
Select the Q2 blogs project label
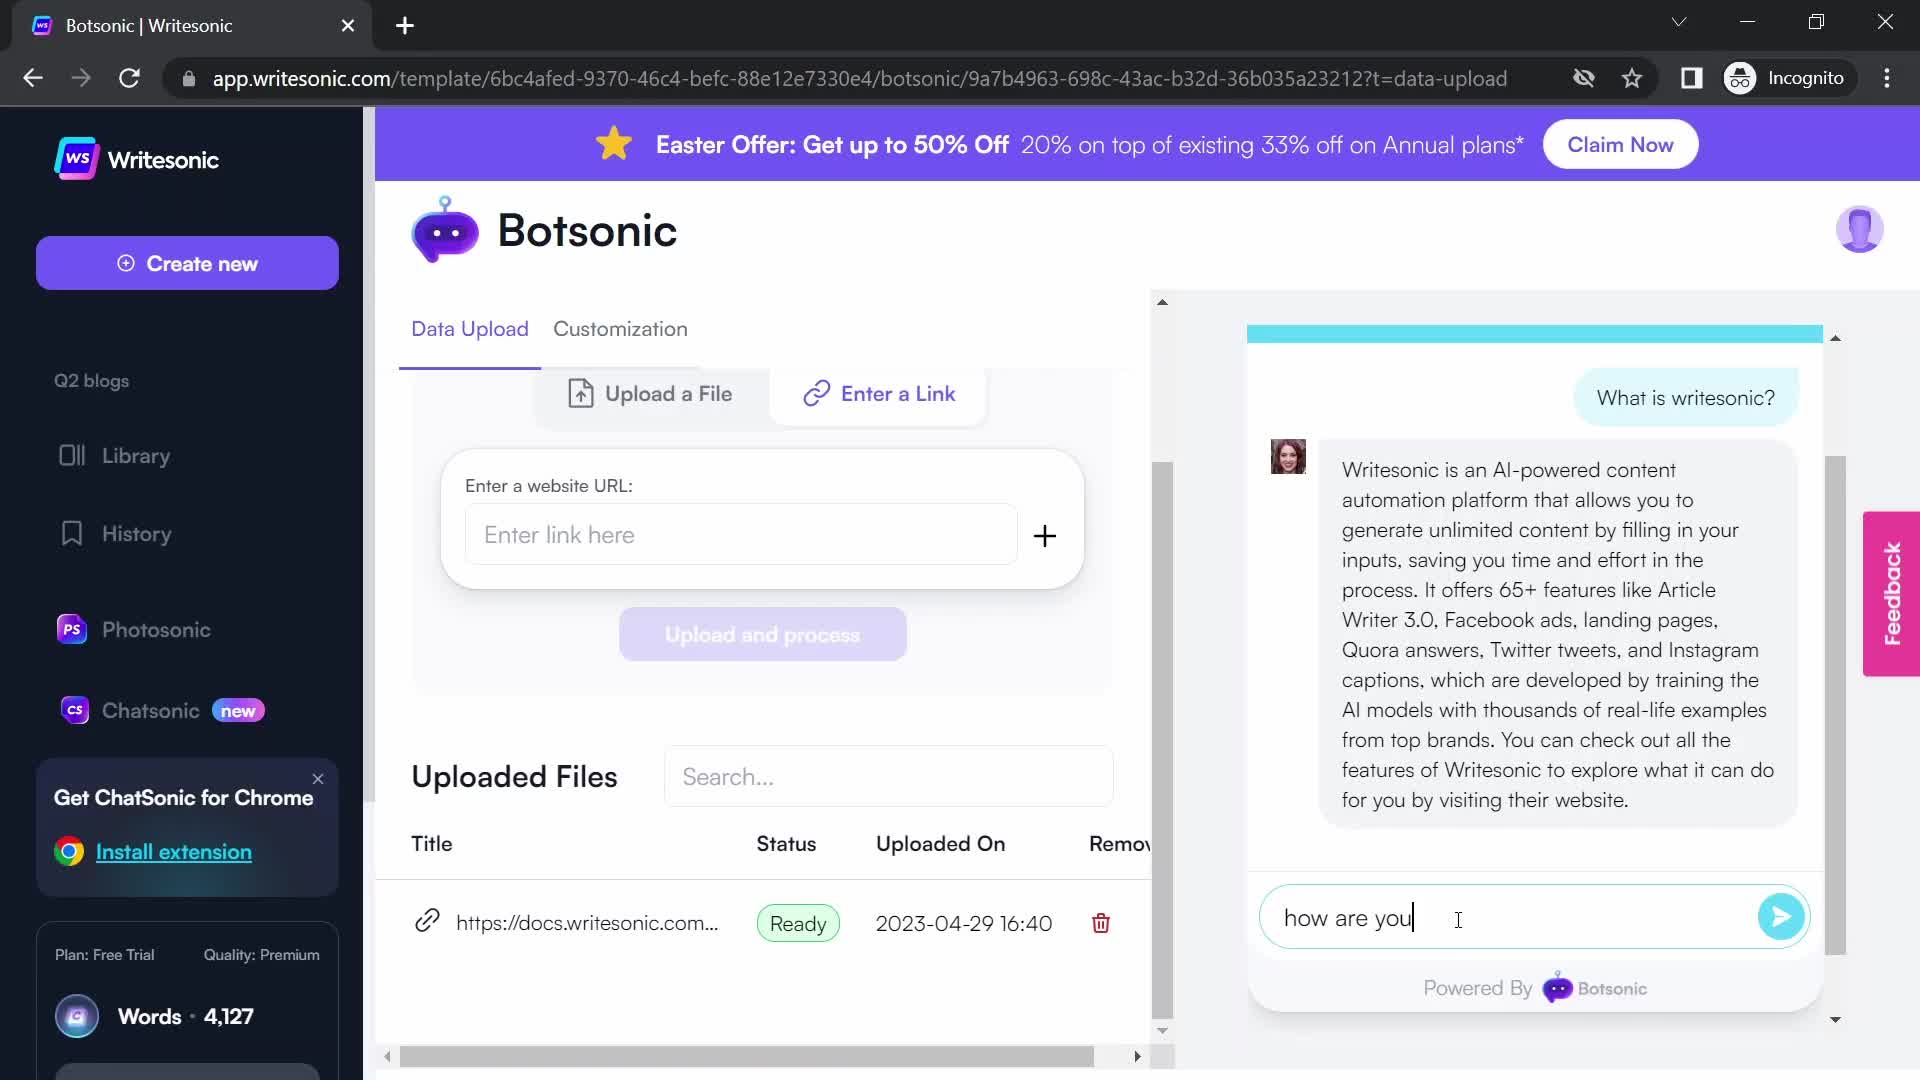pos(91,381)
